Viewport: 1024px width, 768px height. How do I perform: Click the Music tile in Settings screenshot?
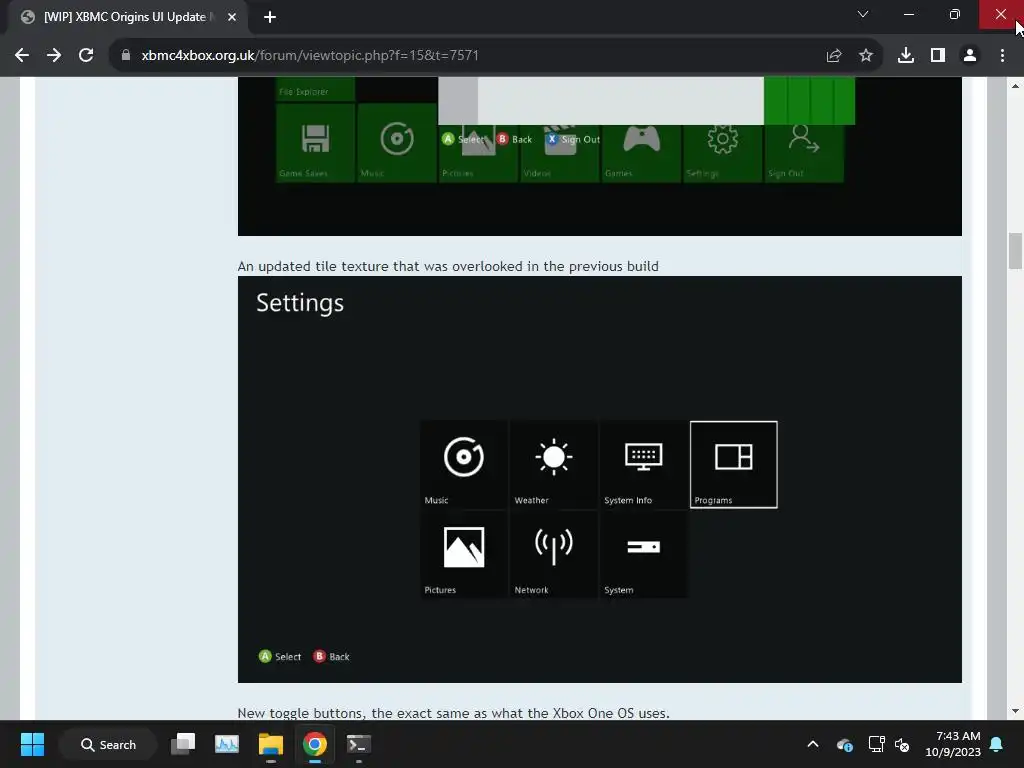coord(464,464)
